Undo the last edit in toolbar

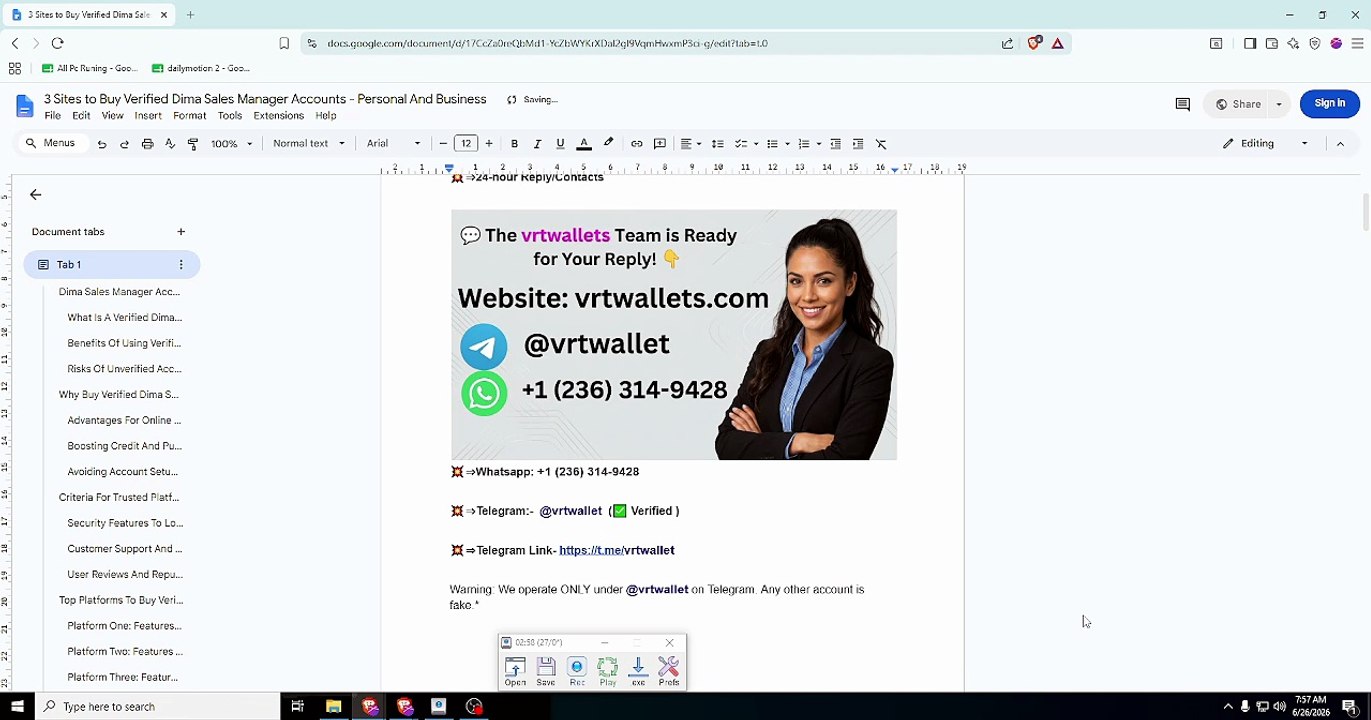pyautogui.click(x=102, y=144)
